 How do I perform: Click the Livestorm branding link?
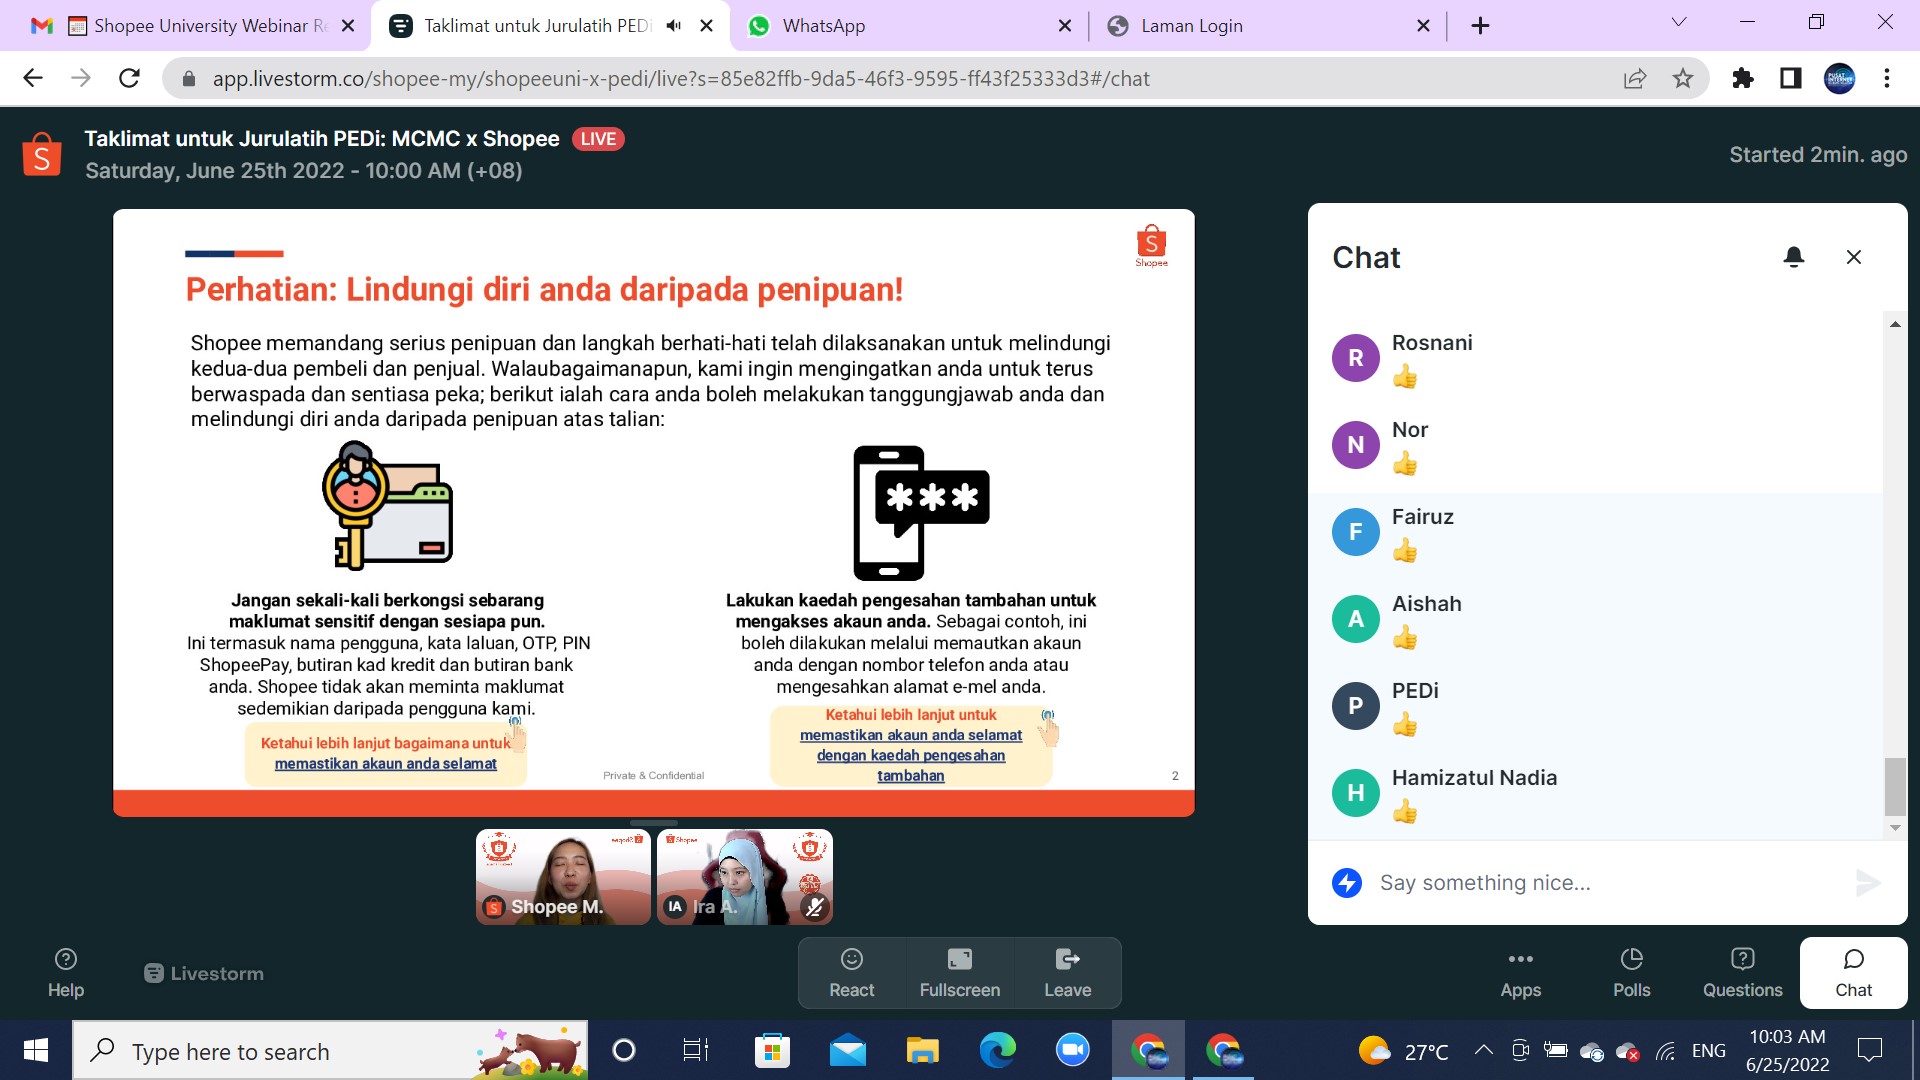click(204, 973)
